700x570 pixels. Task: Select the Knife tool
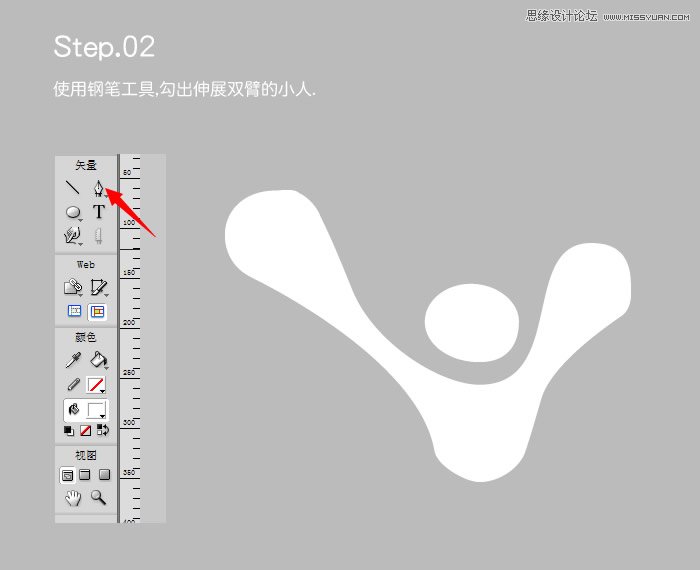(98, 236)
